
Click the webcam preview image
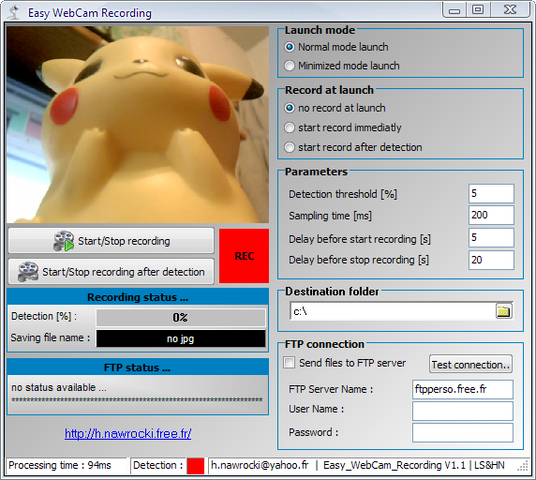pos(138,125)
